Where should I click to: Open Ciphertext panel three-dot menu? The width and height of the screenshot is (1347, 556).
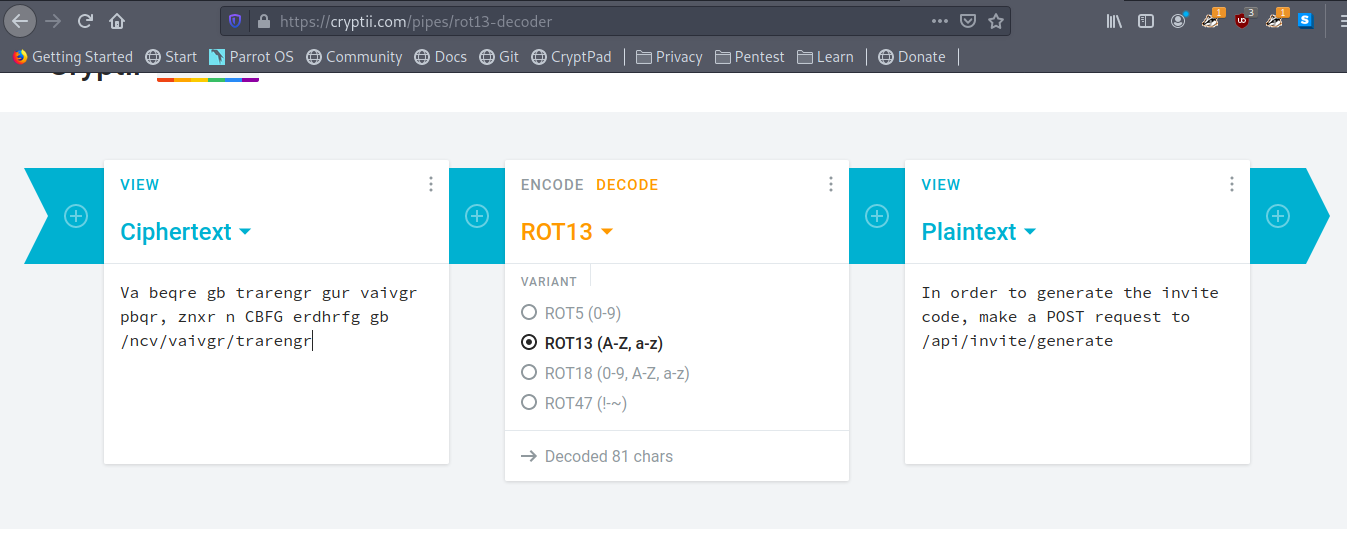(431, 184)
